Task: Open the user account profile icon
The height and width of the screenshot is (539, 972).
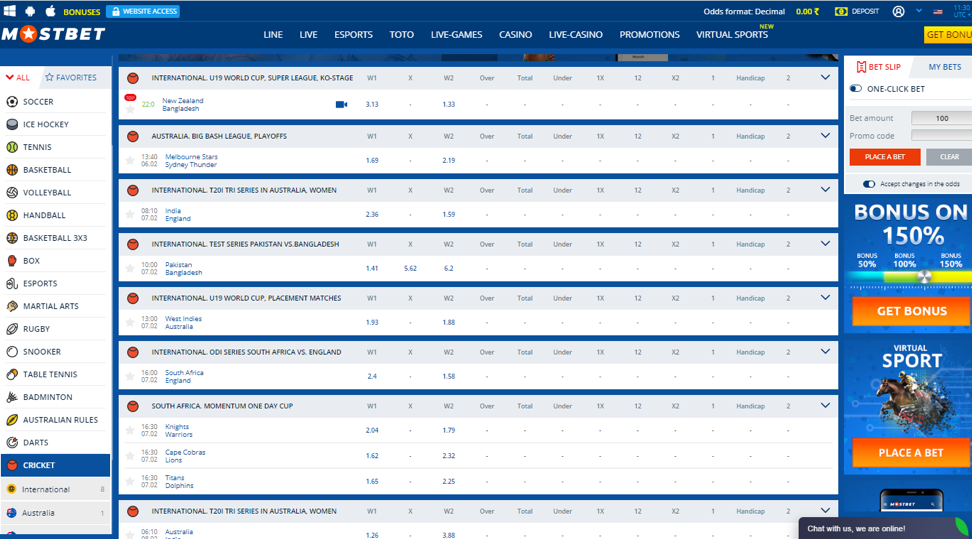Action: click(898, 11)
